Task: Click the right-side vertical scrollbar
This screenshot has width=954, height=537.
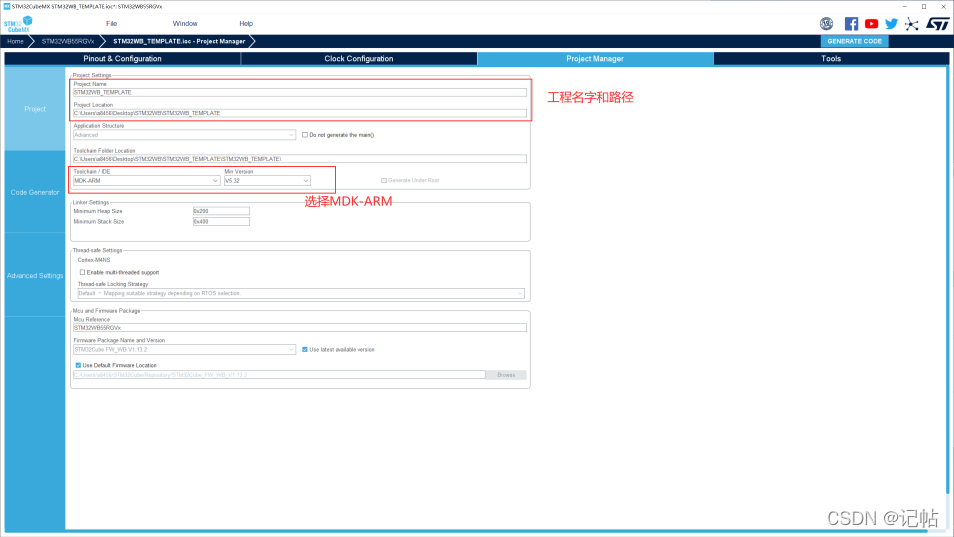Action: [x=947, y=280]
